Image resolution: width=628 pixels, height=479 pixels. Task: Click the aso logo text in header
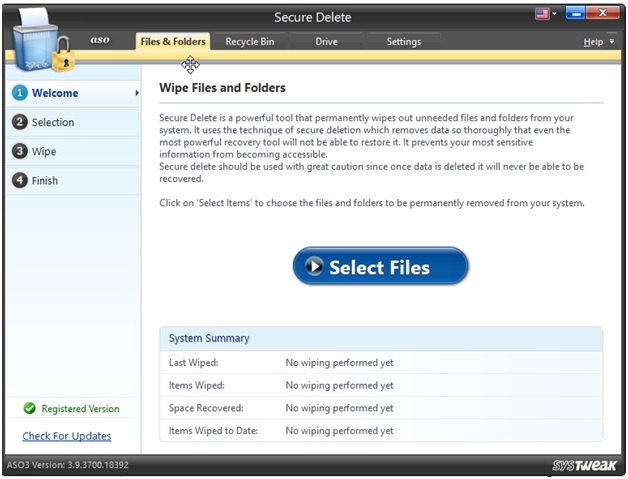pyautogui.click(x=100, y=41)
